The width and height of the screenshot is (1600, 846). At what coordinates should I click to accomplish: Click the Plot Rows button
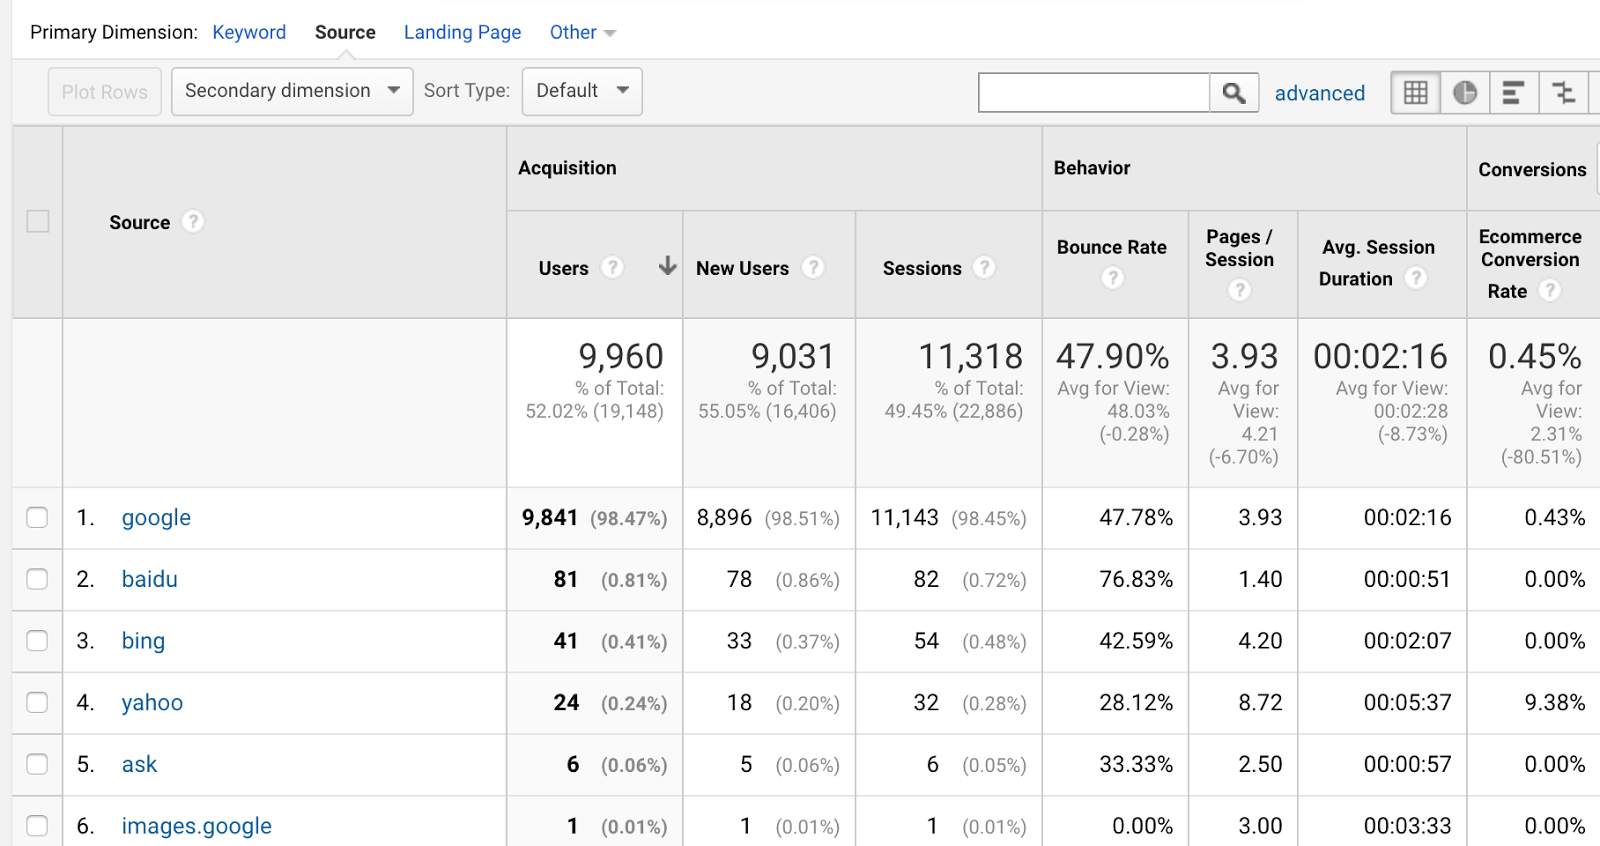(x=105, y=92)
